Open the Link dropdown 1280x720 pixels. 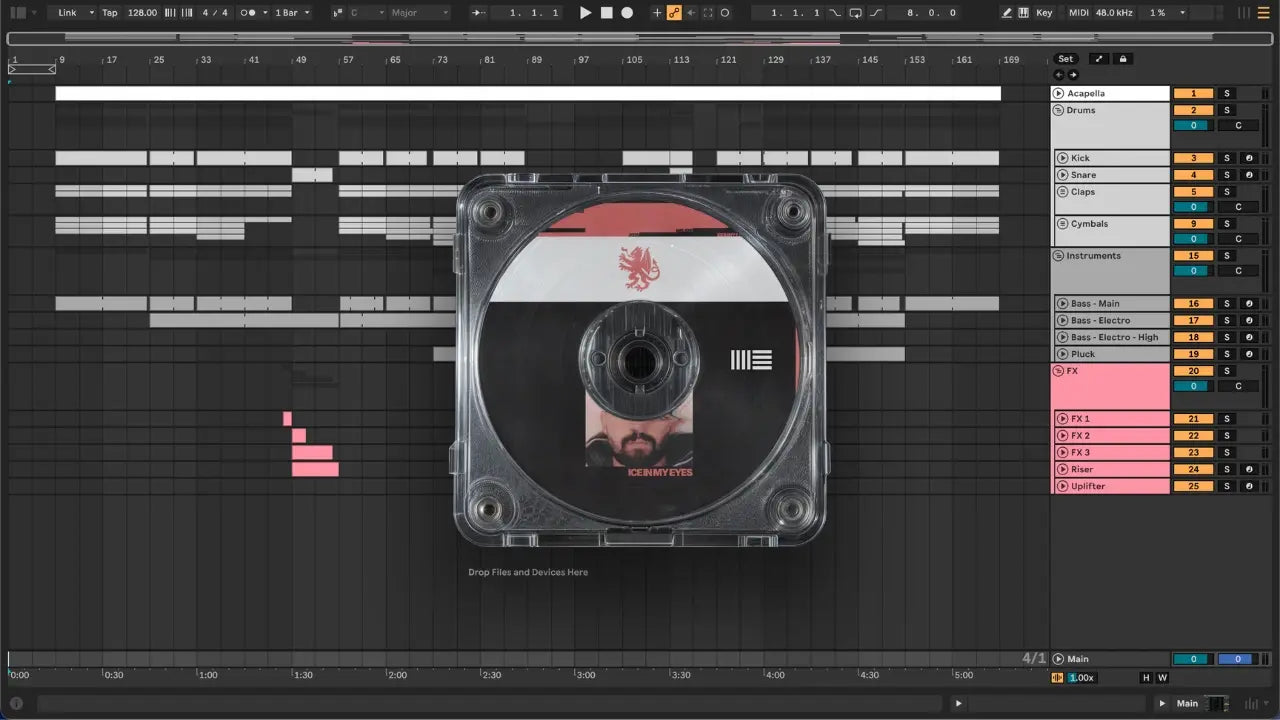76,13
